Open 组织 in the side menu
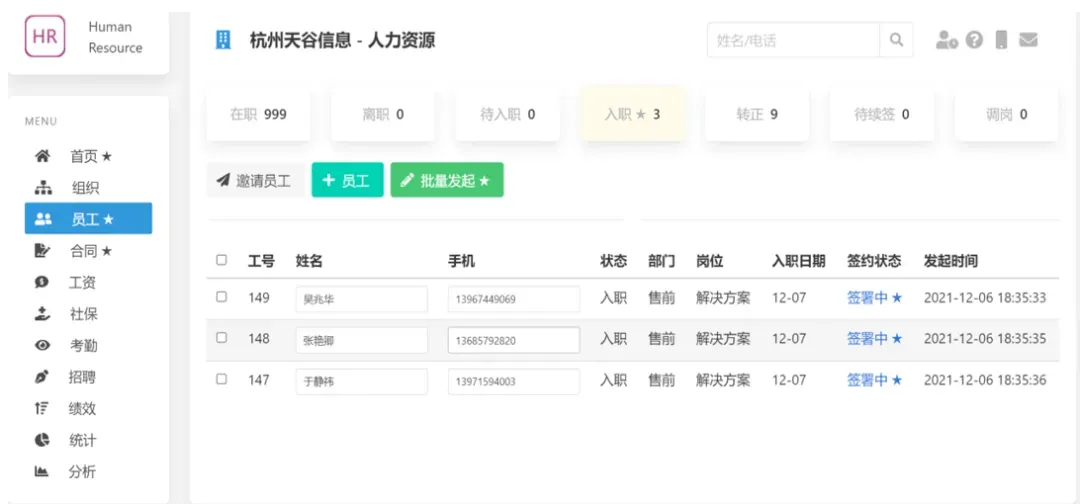This screenshot has height=504, width=1080. pyautogui.click(x=88, y=187)
